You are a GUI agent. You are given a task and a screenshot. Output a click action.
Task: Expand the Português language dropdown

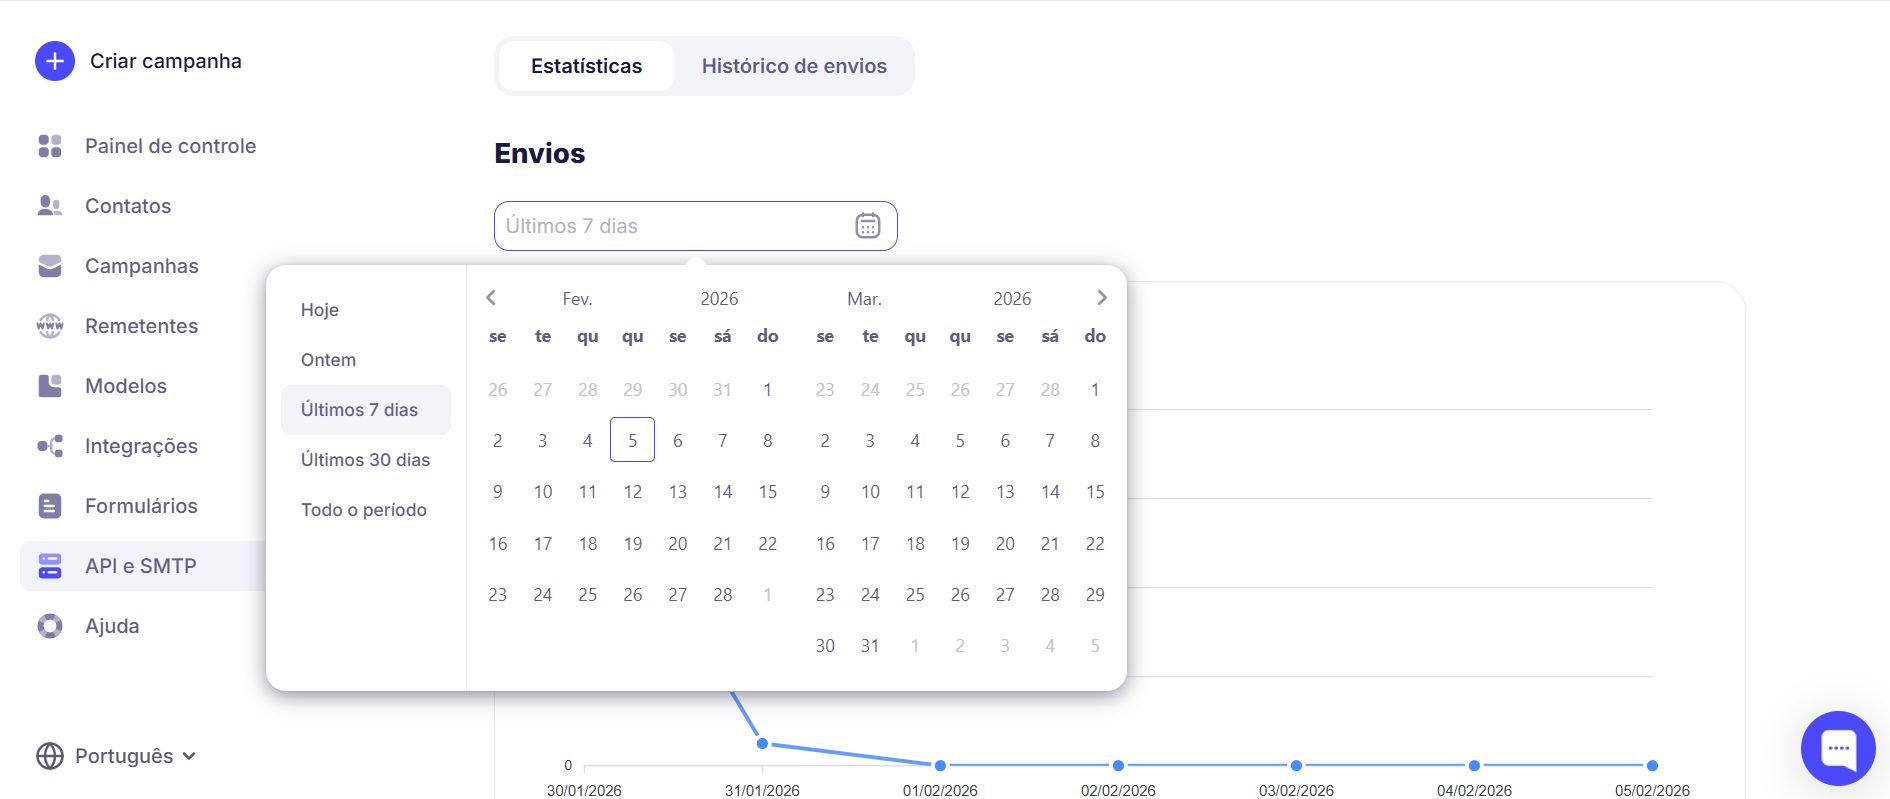[117, 756]
